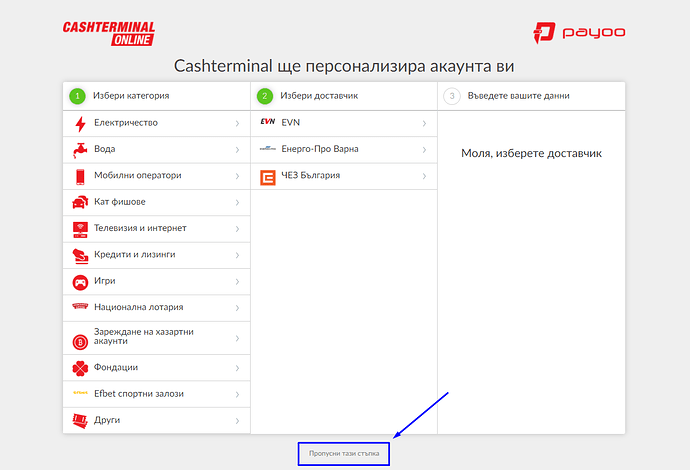Click the Моля, изберете доставчик message
This screenshot has width=690, height=470.
coord(532,154)
